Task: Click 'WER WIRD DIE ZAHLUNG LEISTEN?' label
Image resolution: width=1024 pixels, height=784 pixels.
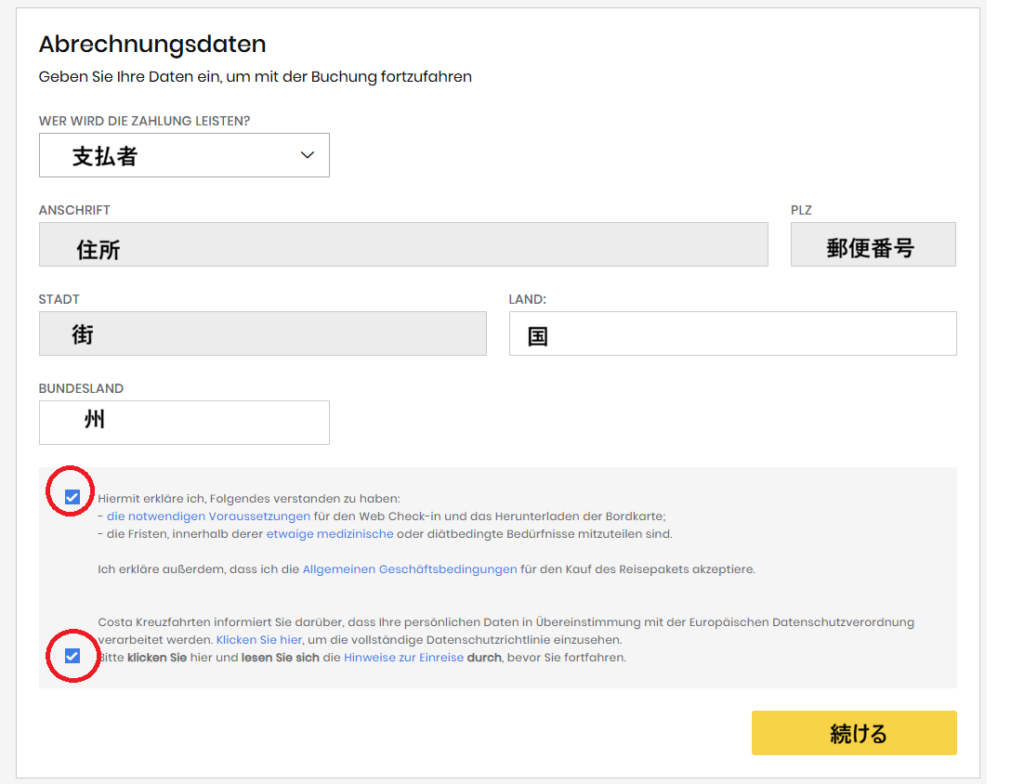Action: (x=144, y=121)
